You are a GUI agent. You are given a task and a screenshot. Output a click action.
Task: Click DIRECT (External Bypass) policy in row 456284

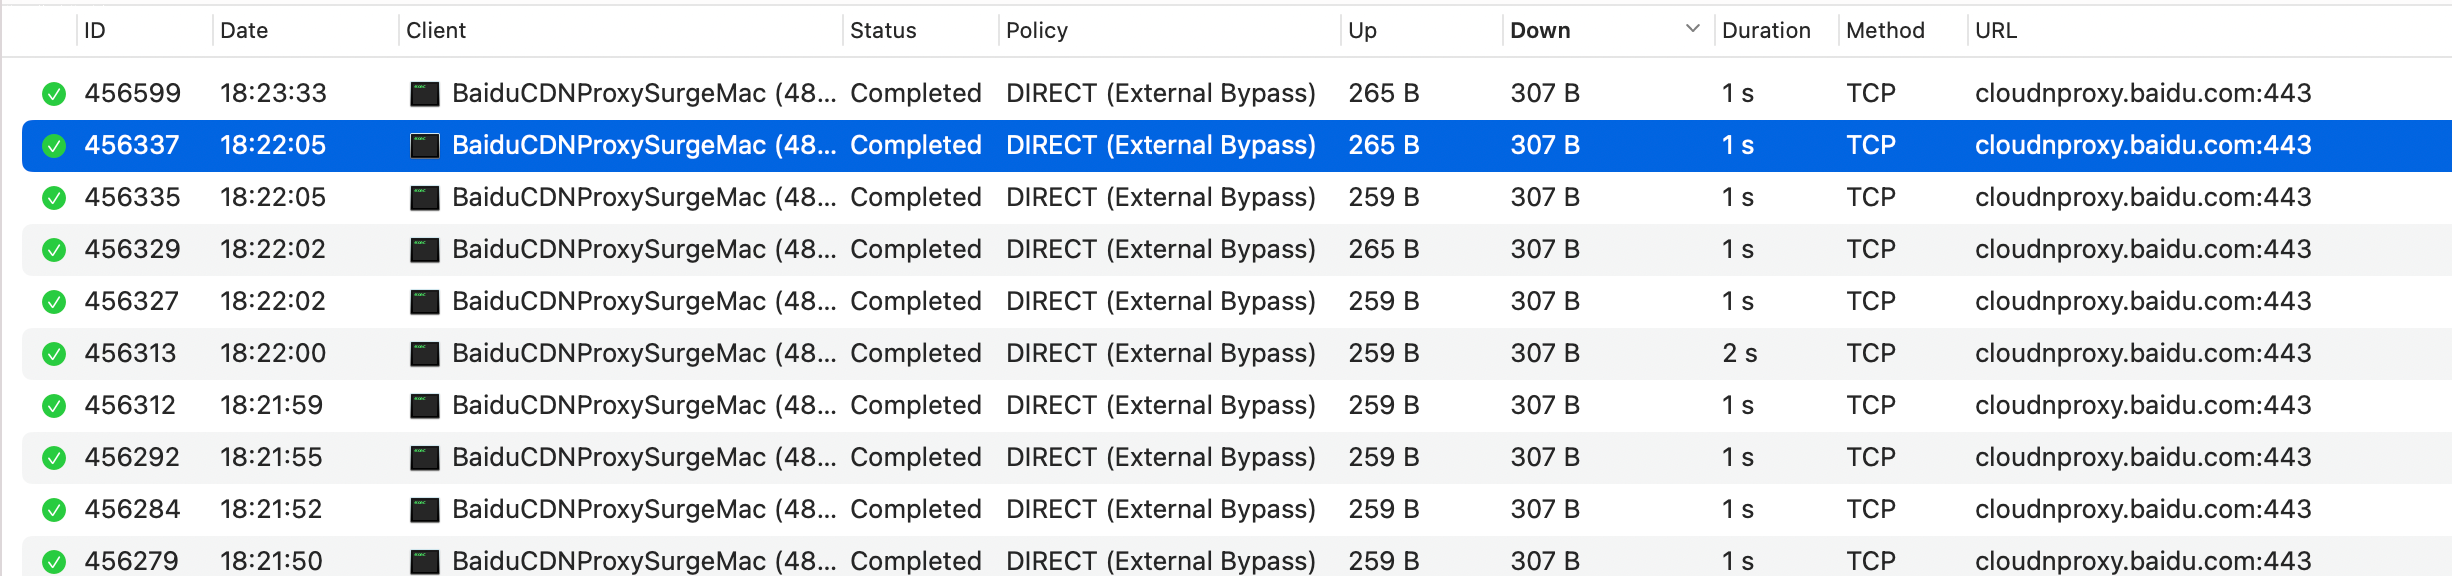pyautogui.click(x=1161, y=509)
